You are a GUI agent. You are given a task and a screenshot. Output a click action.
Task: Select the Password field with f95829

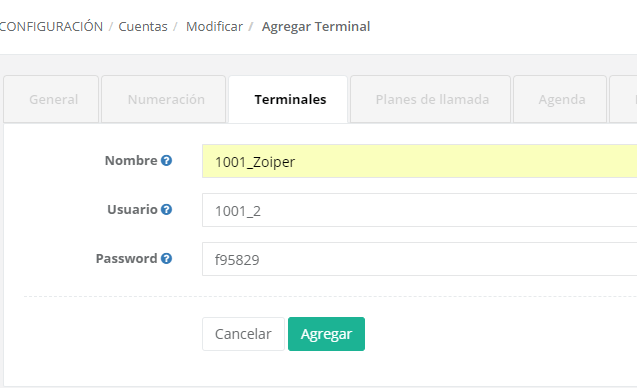point(420,259)
